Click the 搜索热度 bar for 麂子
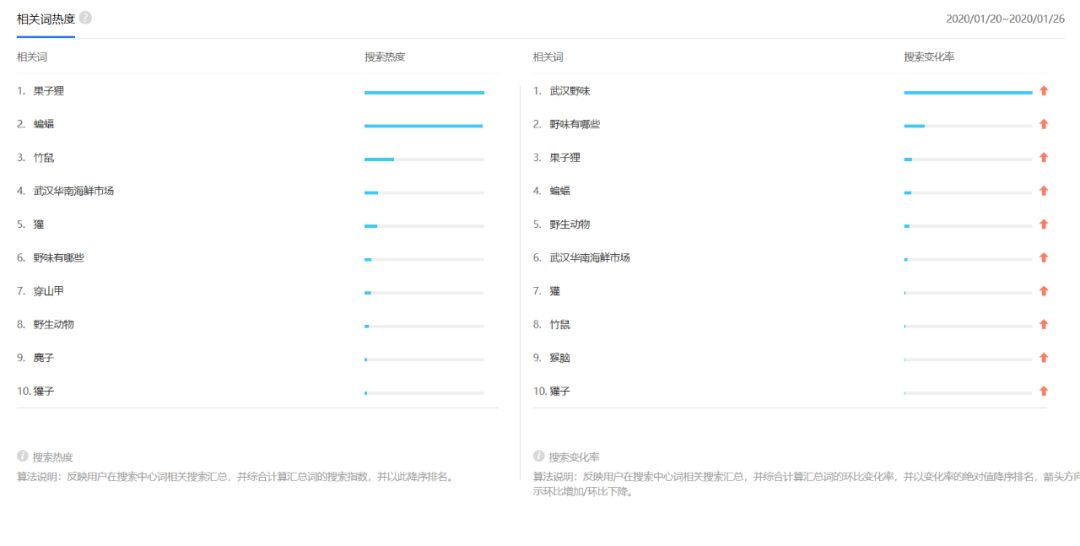 [424, 359]
